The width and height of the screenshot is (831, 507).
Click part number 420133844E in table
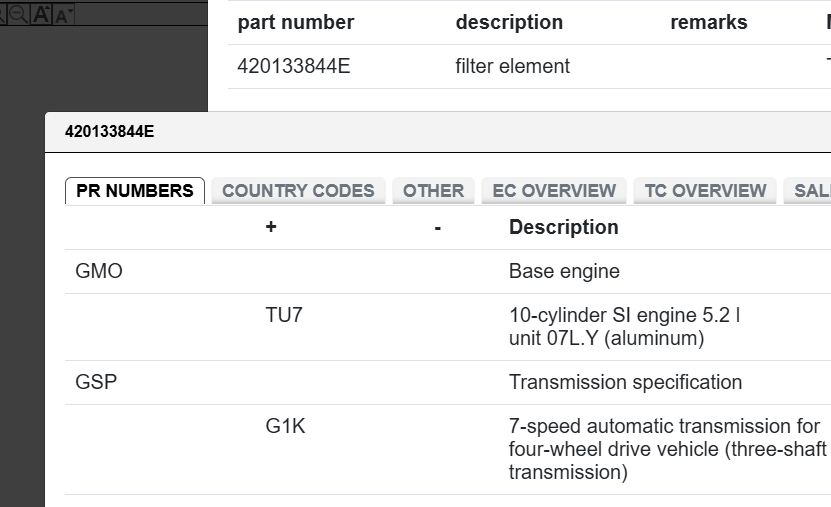[294, 67]
